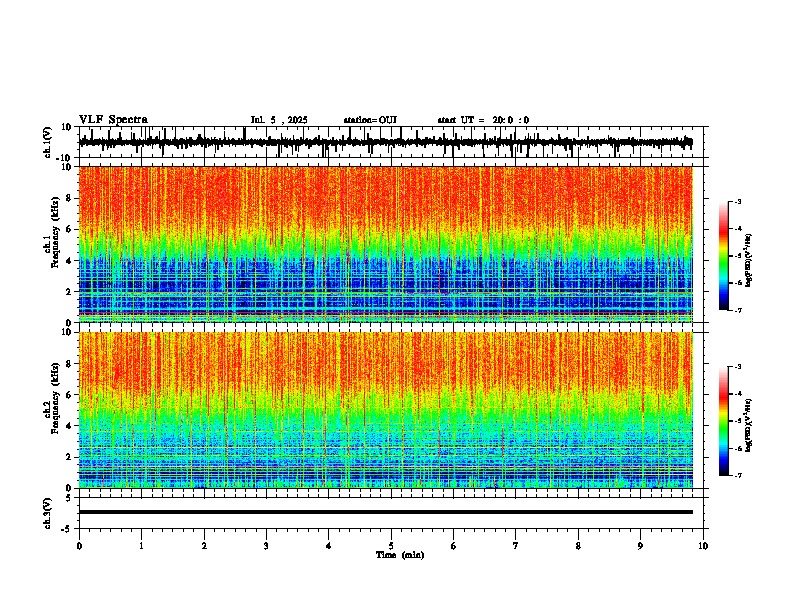Click the time-axis tick label '3'
The height and width of the screenshot is (612, 792).
click(x=266, y=546)
